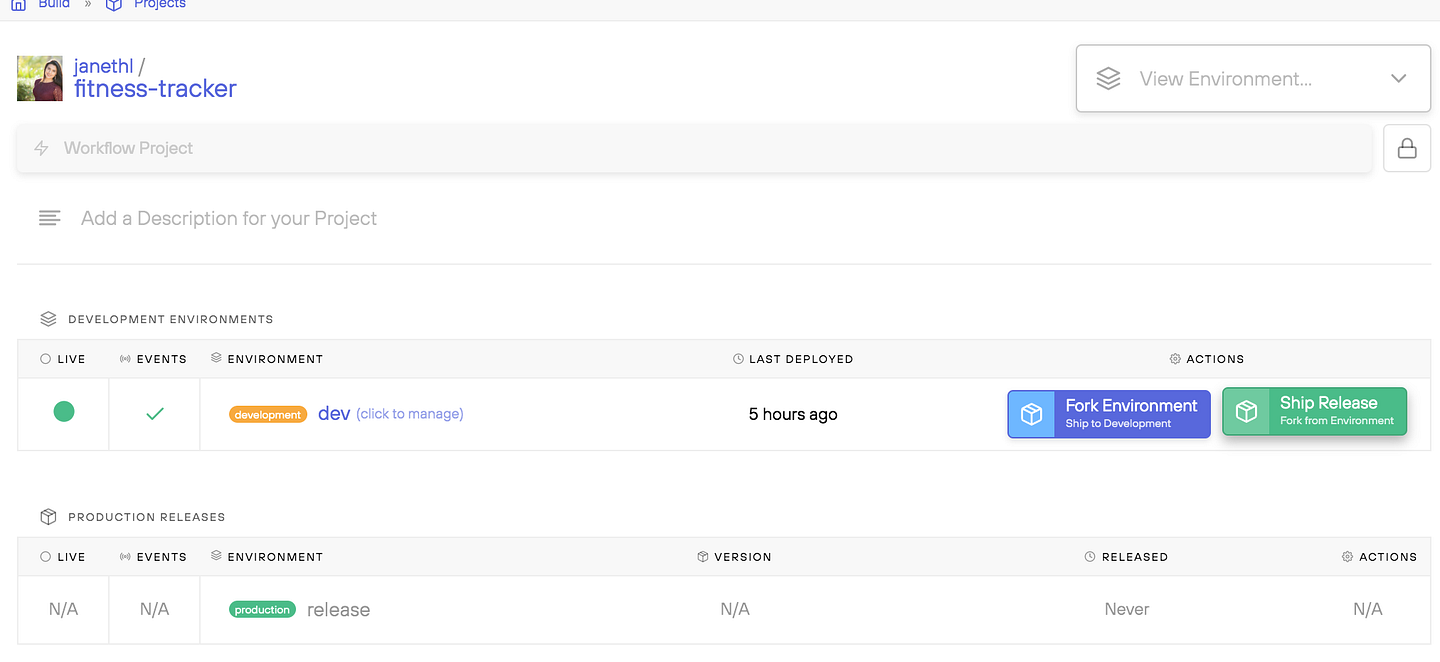The height and width of the screenshot is (662, 1440).
Task: Click the janethl profile avatar photo
Action: [40, 78]
